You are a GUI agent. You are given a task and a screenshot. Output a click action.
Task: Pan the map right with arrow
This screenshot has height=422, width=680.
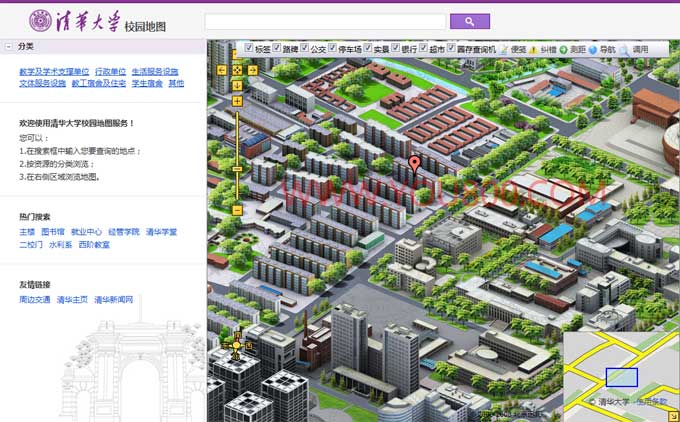pos(250,70)
